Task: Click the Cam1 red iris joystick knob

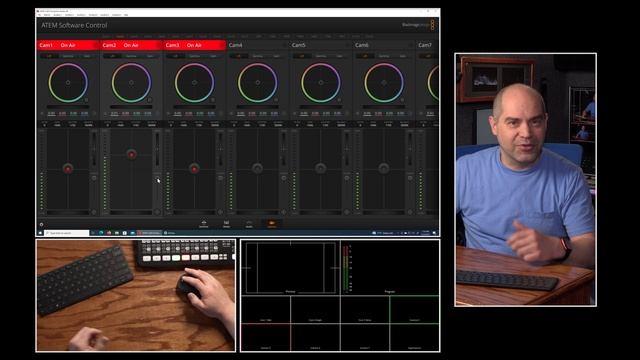Action: click(x=68, y=168)
